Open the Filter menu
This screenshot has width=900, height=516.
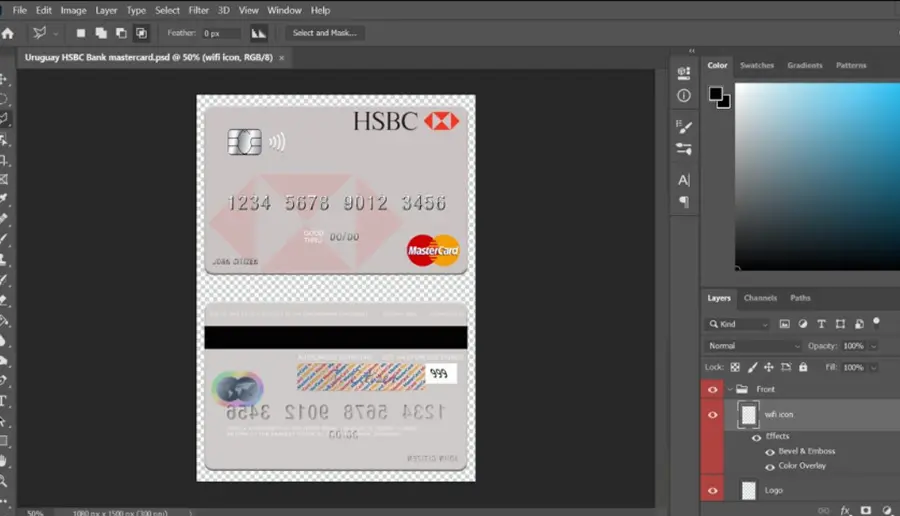click(199, 10)
